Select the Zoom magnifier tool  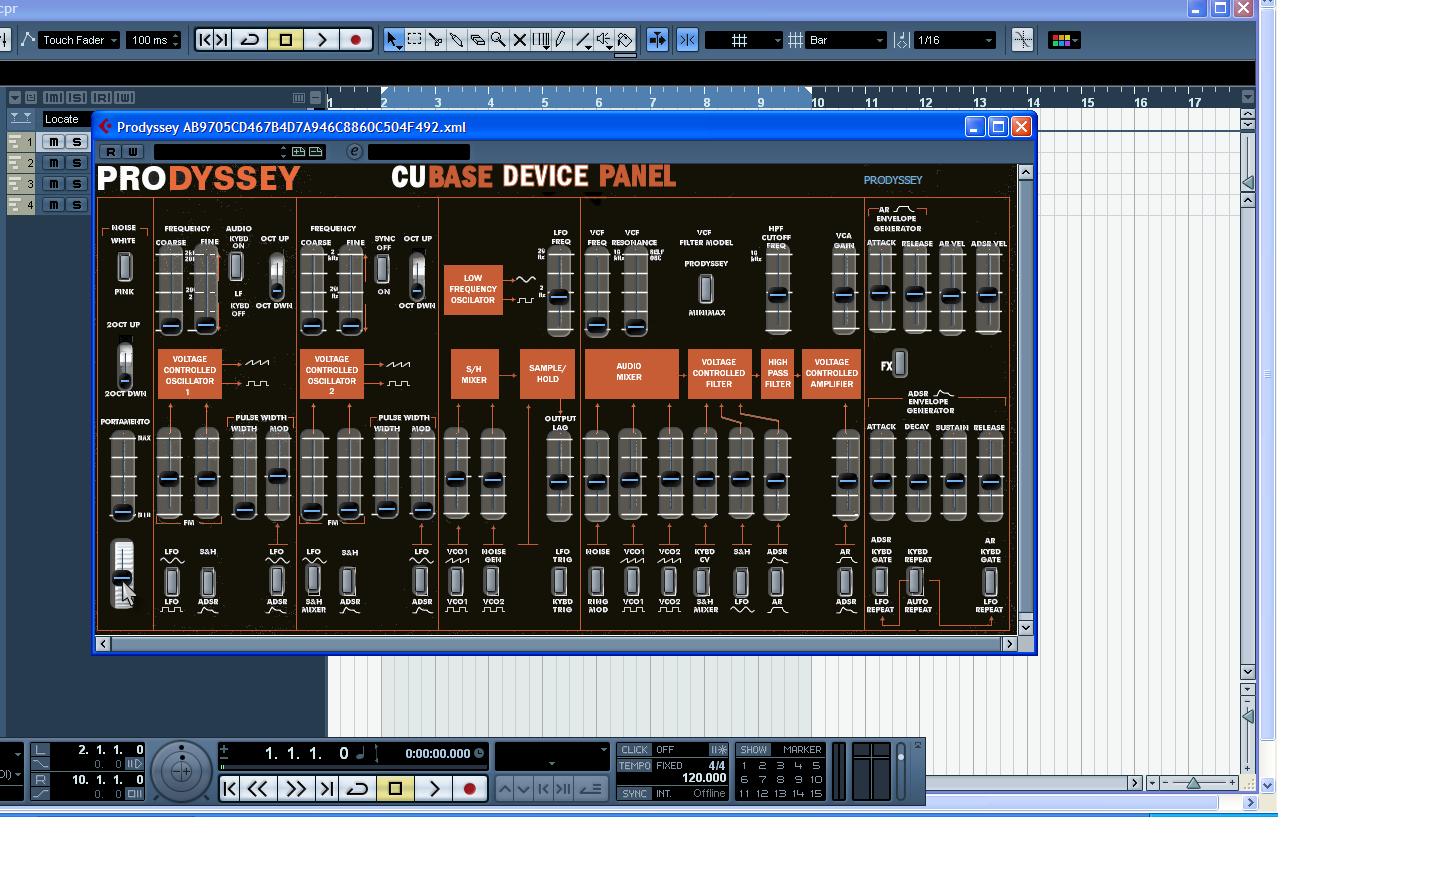tap(498, 40)
